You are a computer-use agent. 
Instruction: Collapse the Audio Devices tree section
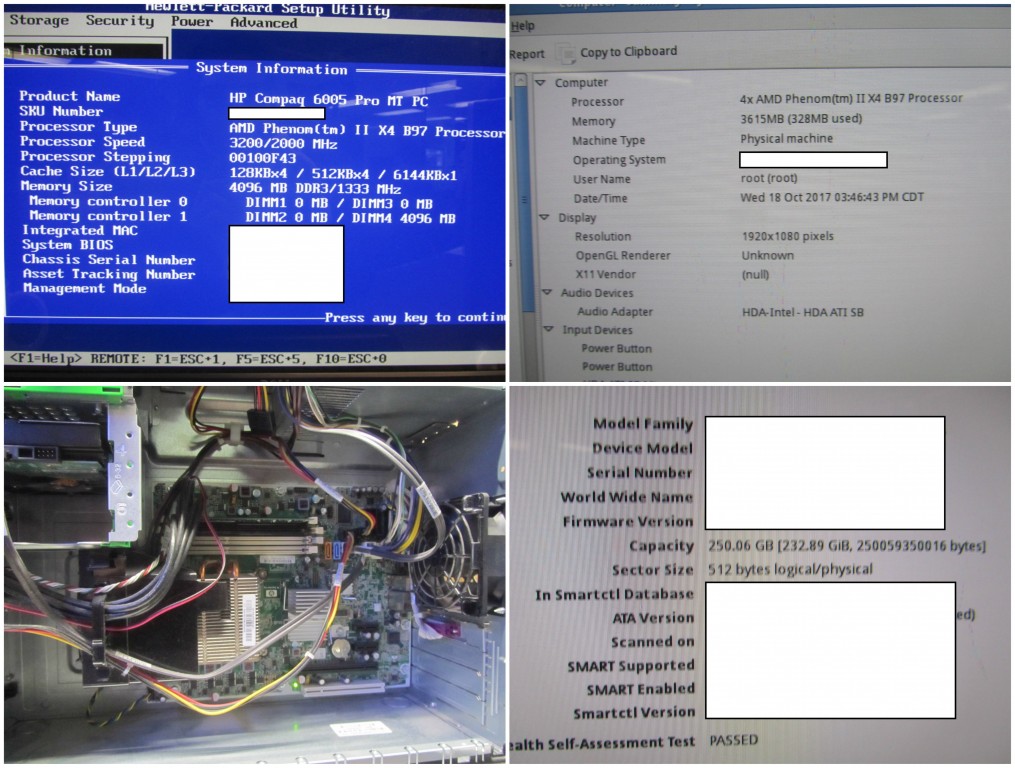548,293
